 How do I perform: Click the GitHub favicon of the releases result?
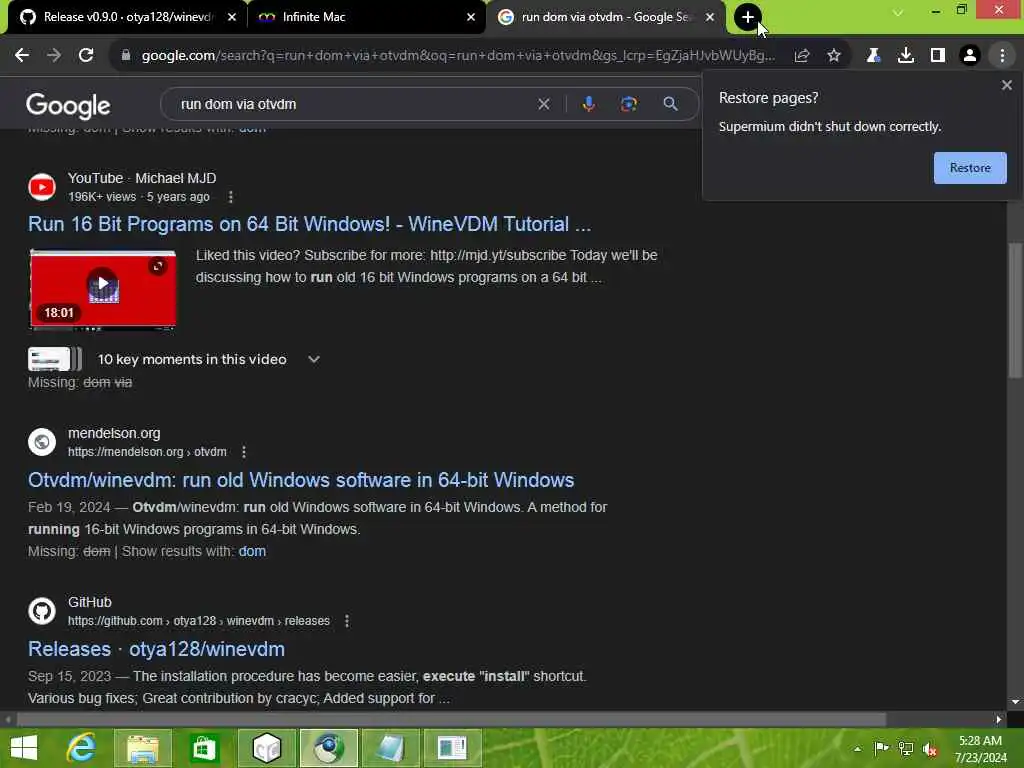42,611
